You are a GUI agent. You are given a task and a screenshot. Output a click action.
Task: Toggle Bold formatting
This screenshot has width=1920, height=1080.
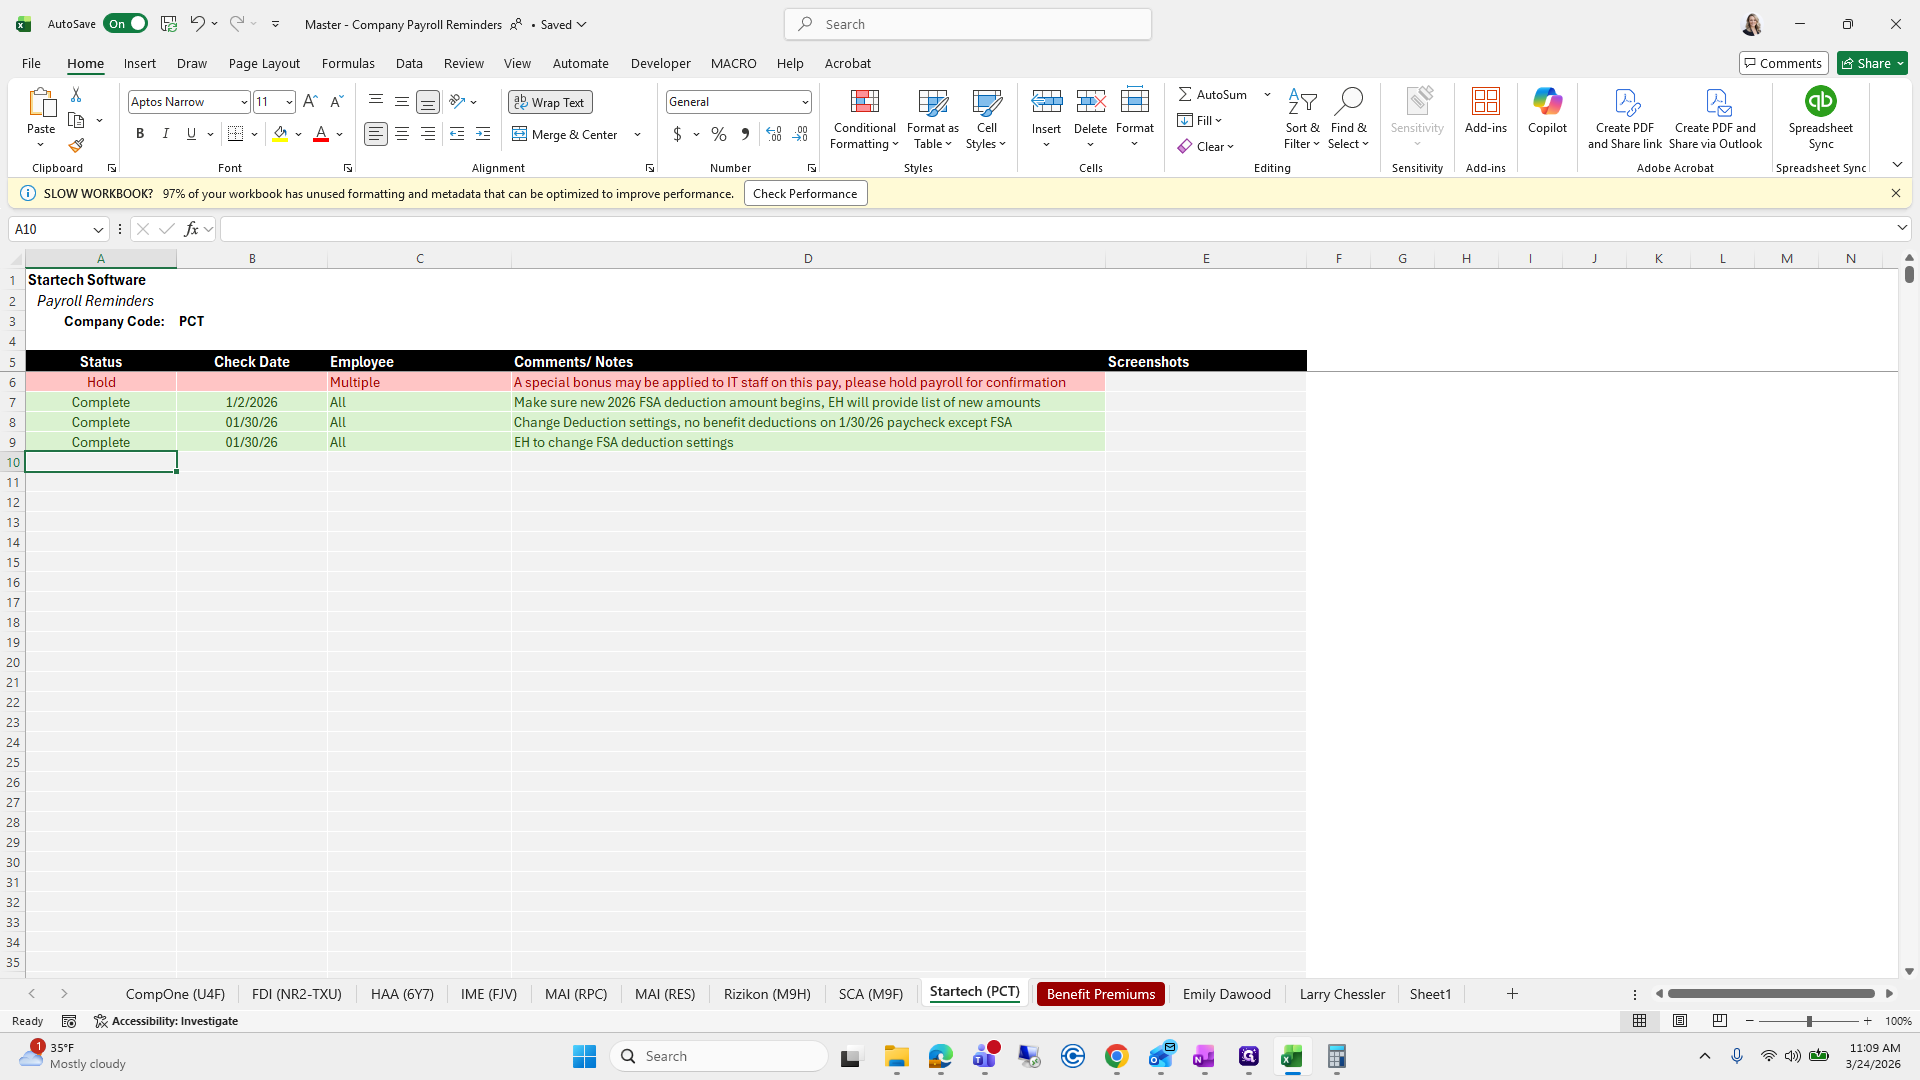click(x=140, y=134)
